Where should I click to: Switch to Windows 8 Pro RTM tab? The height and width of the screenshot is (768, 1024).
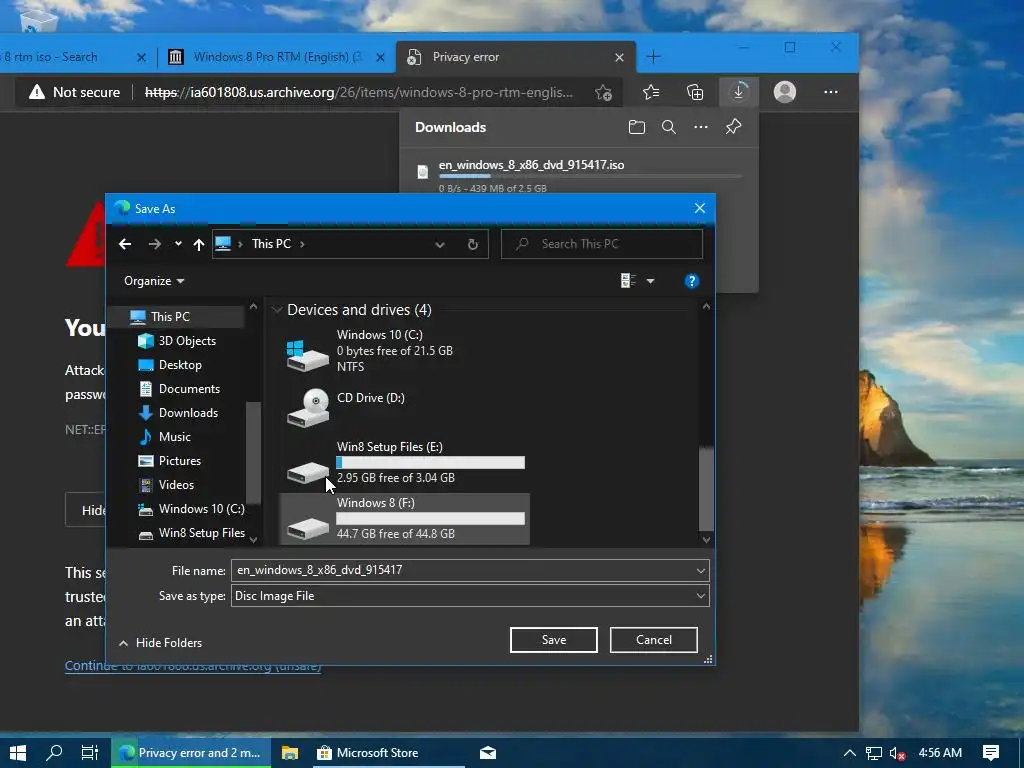(x=276, y=57)
